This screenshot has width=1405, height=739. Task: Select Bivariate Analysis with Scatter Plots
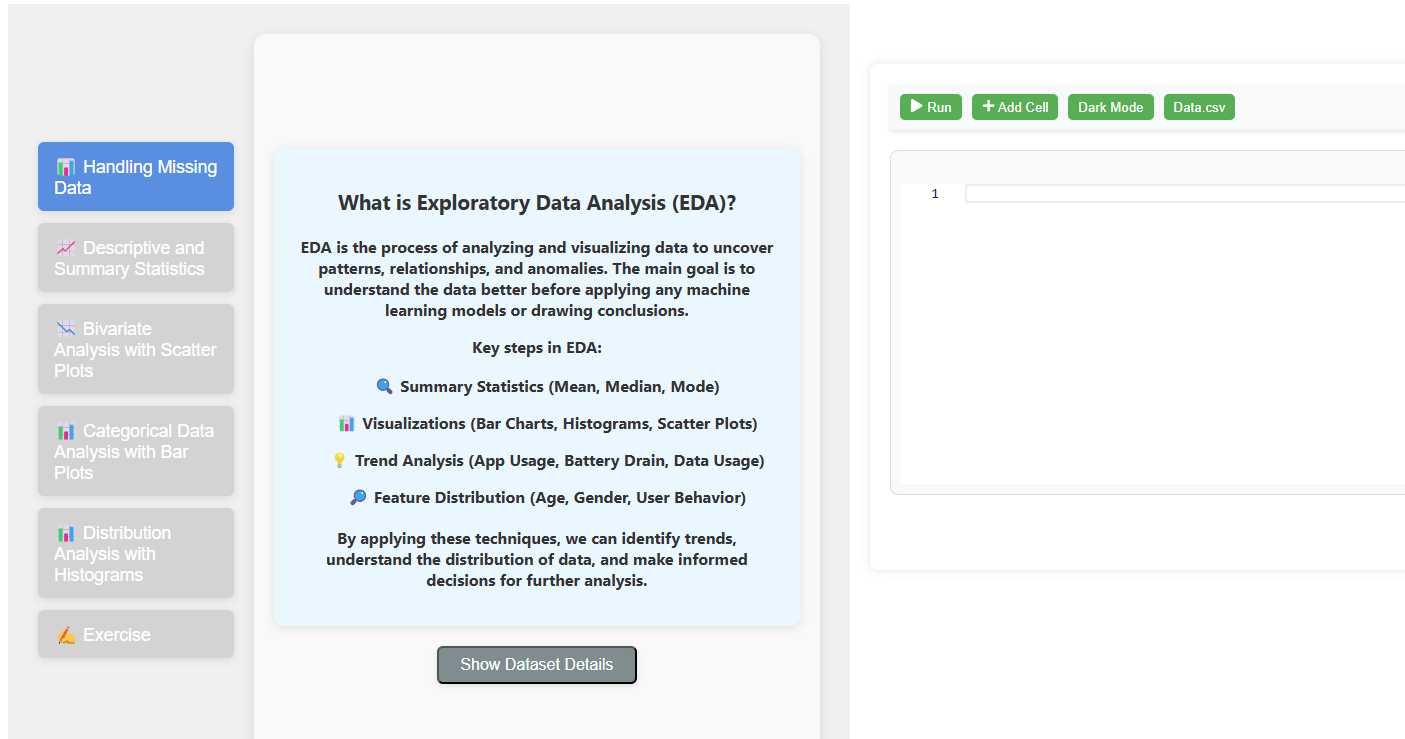click(136, 349)
